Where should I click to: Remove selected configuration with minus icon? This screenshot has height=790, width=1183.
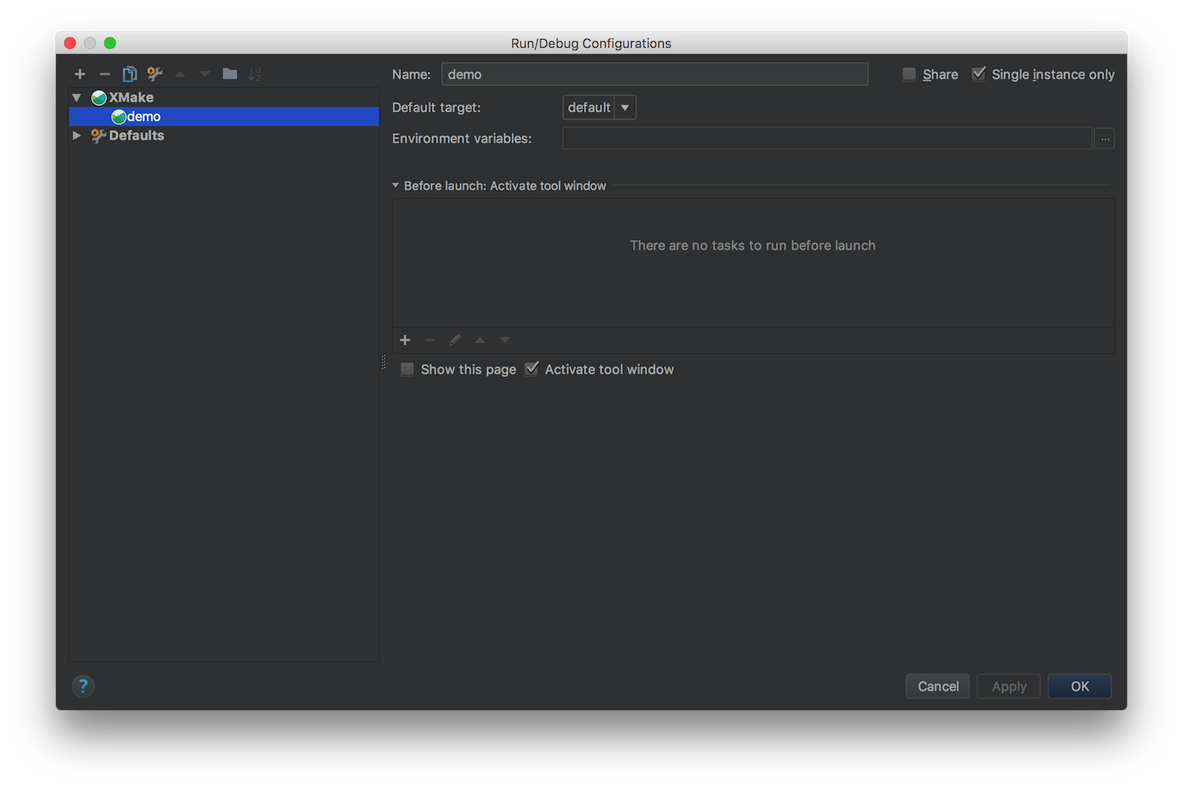(105, 74)
